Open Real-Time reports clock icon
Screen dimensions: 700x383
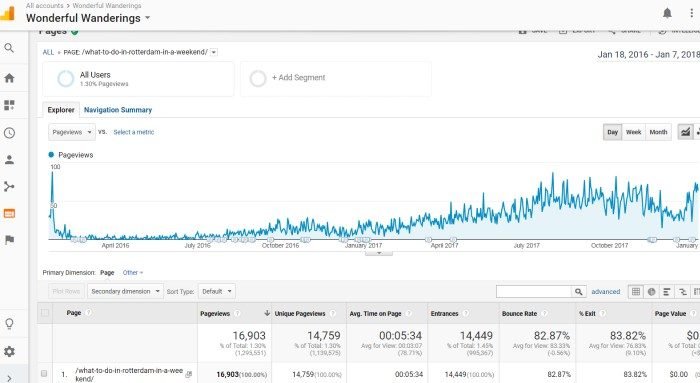pyautogui.click(x=9, y=133)
